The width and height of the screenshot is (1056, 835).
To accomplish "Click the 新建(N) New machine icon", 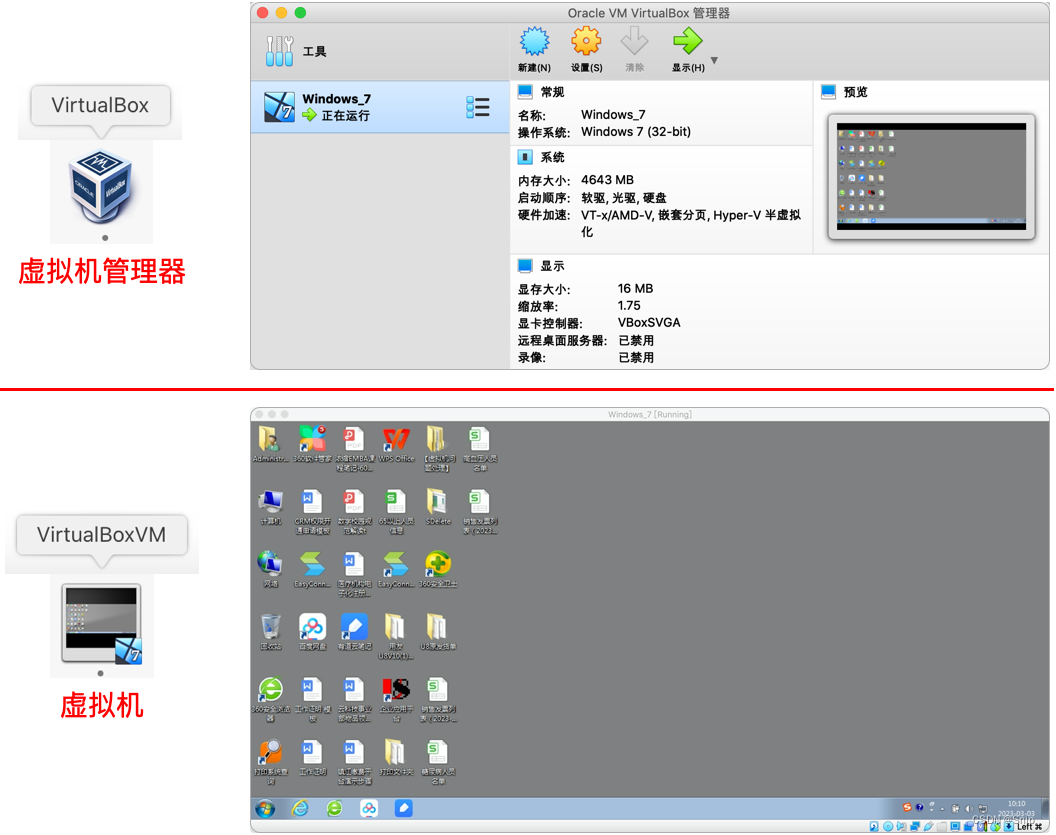I will pyautogui.click(x=534, y=42).
